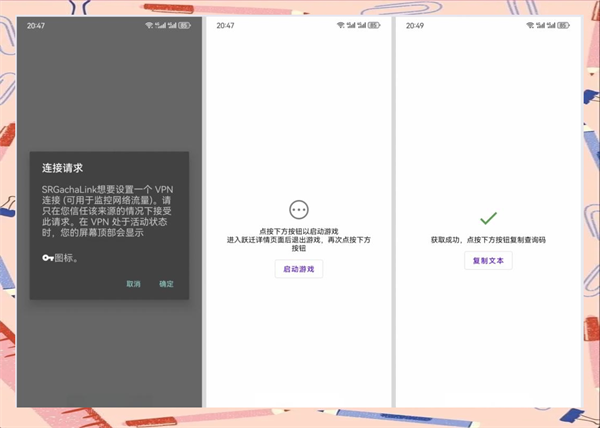600x428 pixels.
Task: Click the 20:47 clock on the middle screen
Action: [x=225, y=25]
